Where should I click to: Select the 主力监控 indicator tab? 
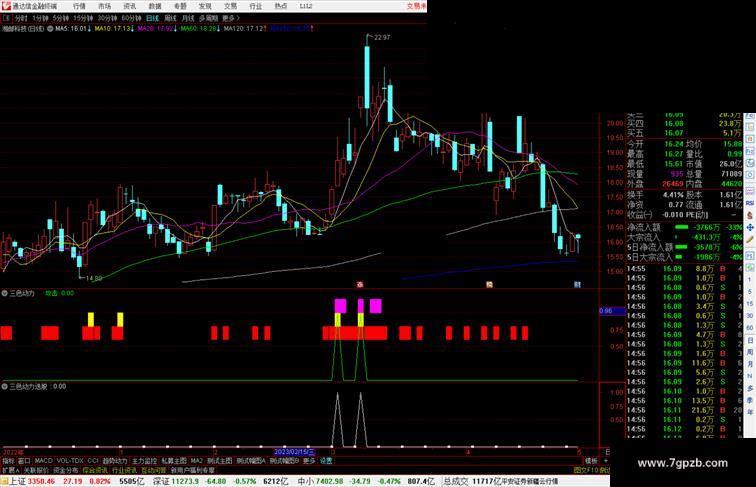coord(145,461)
